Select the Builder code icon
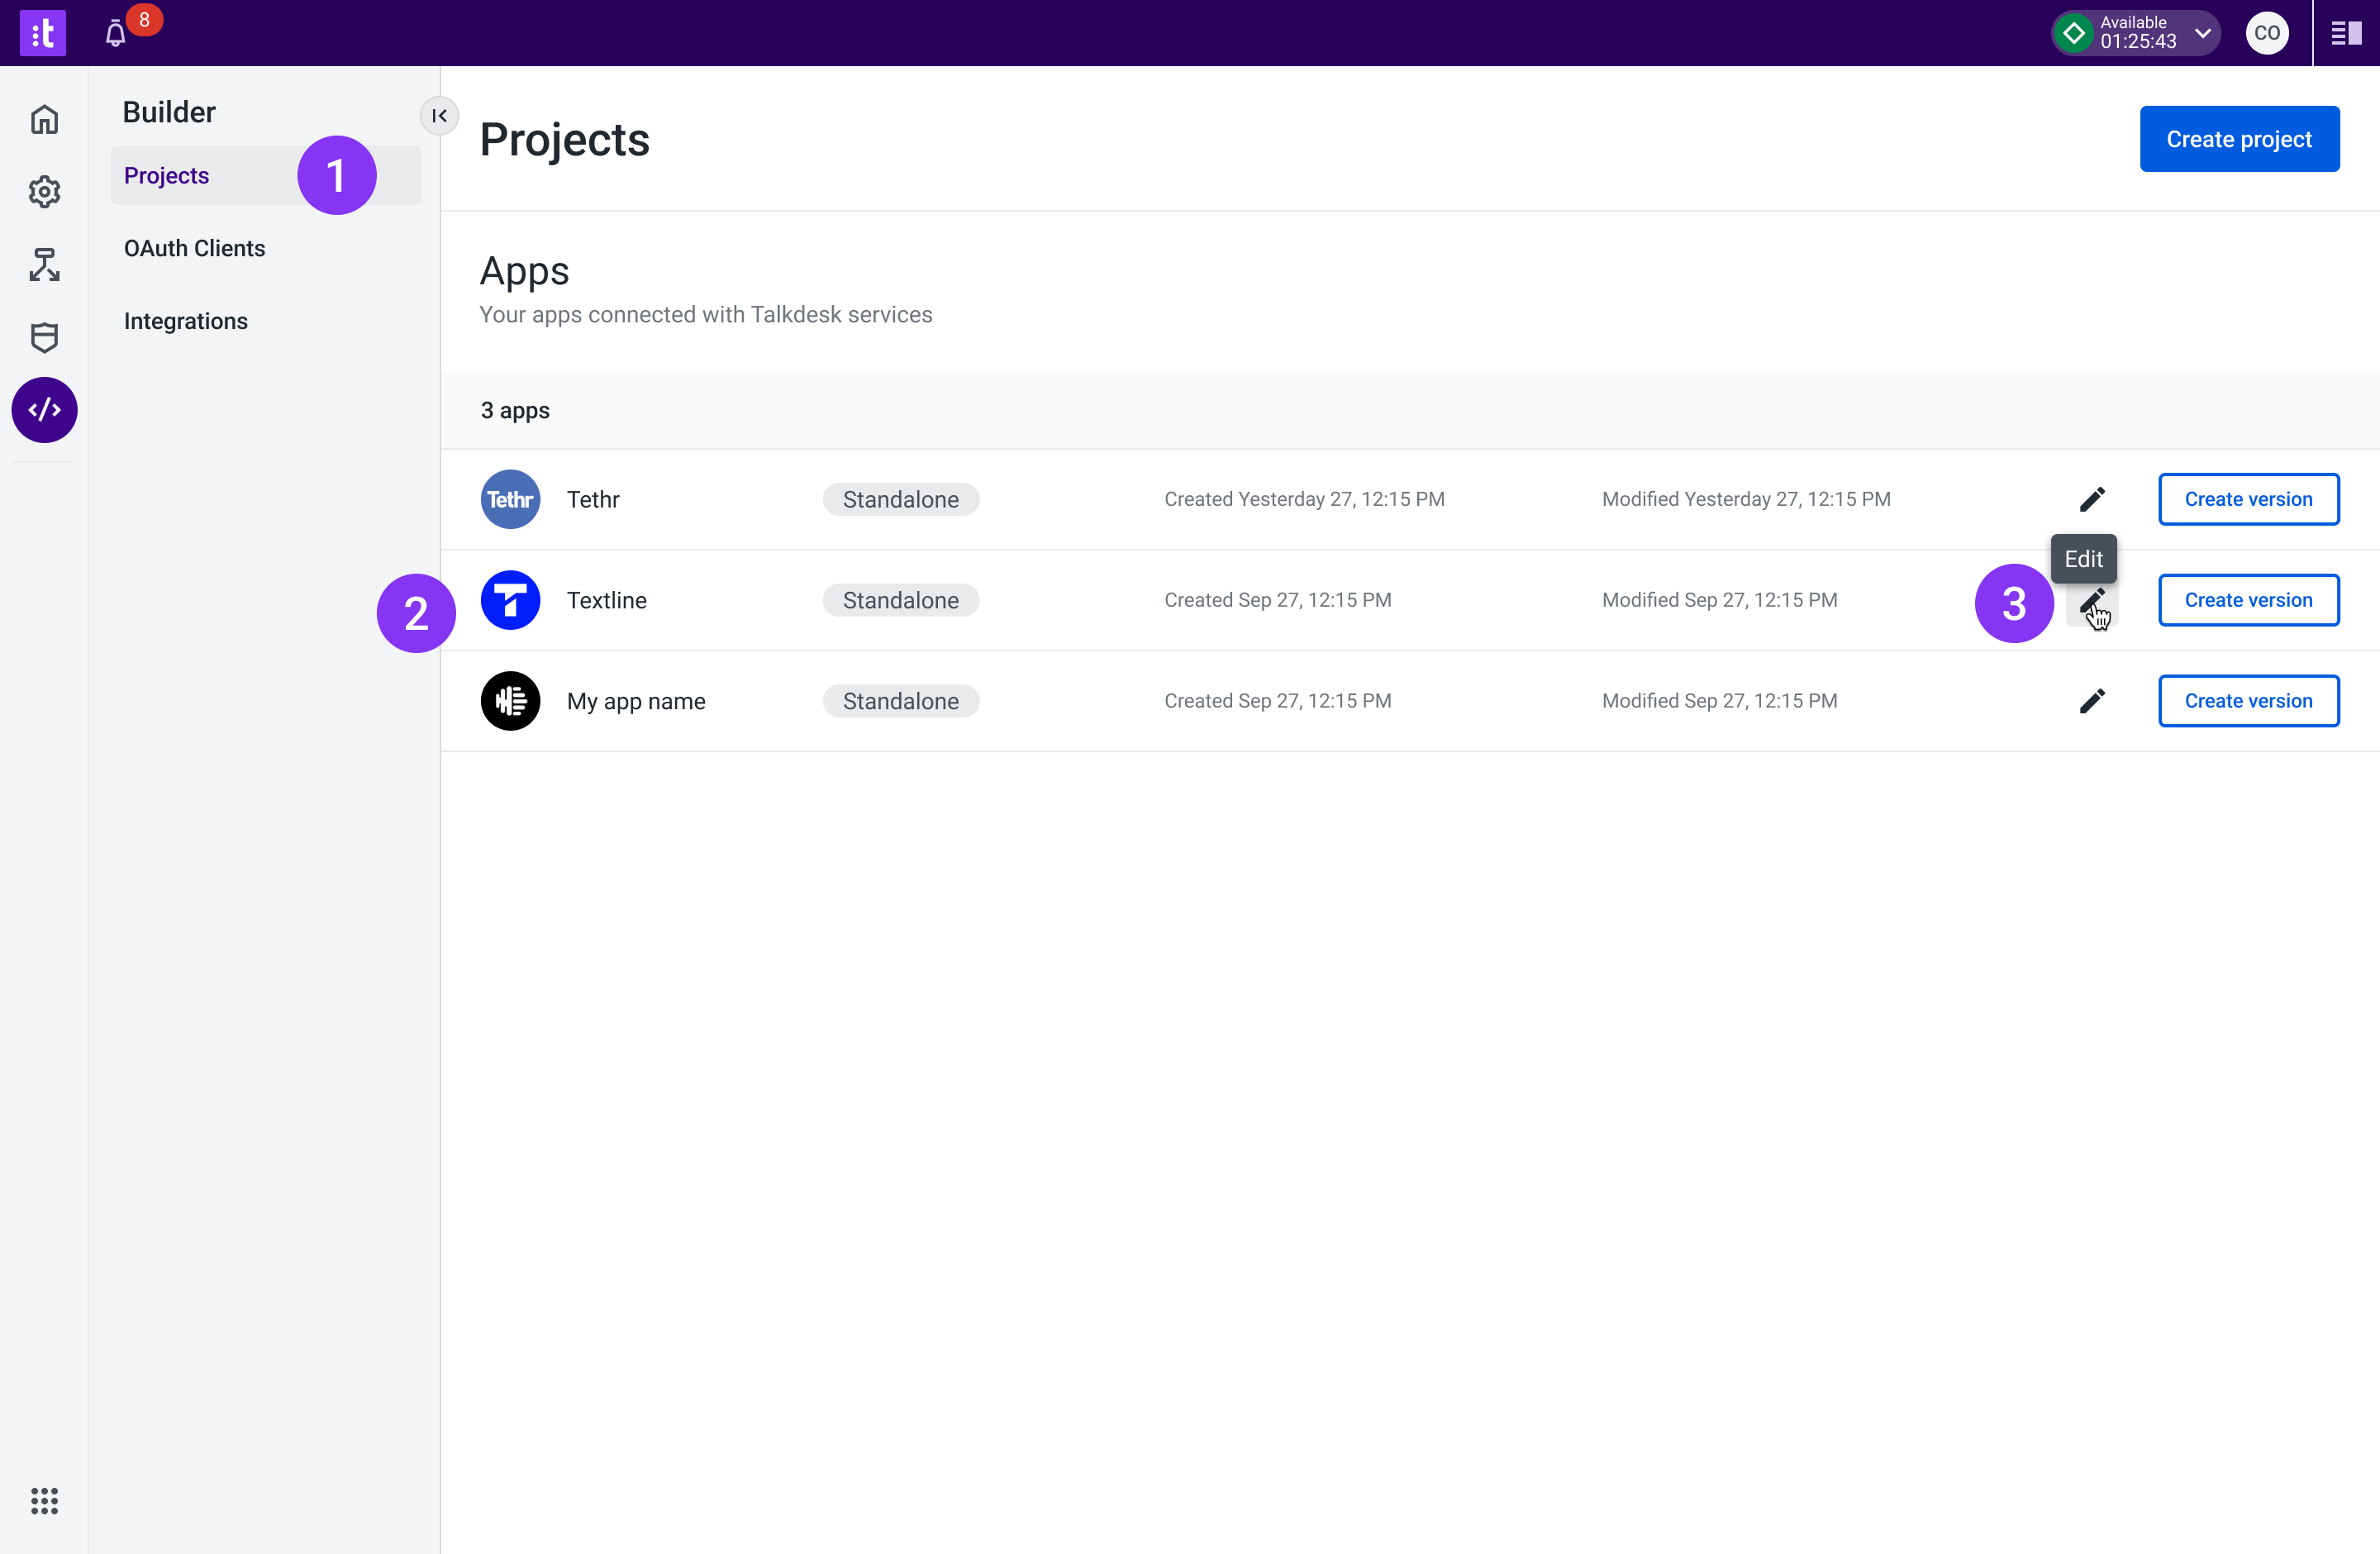Viewport: 2380px width, 1554px height. (x=44, y=410)
